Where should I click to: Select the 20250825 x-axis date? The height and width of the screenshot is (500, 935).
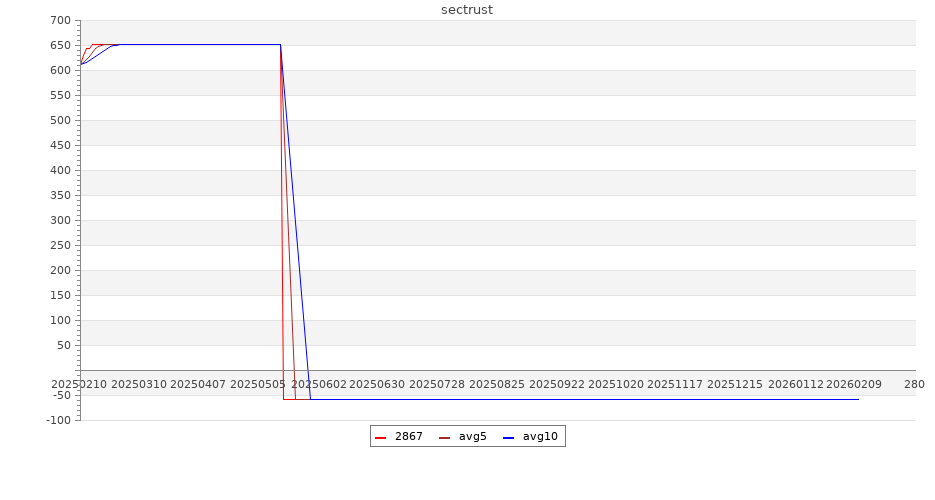496,384
